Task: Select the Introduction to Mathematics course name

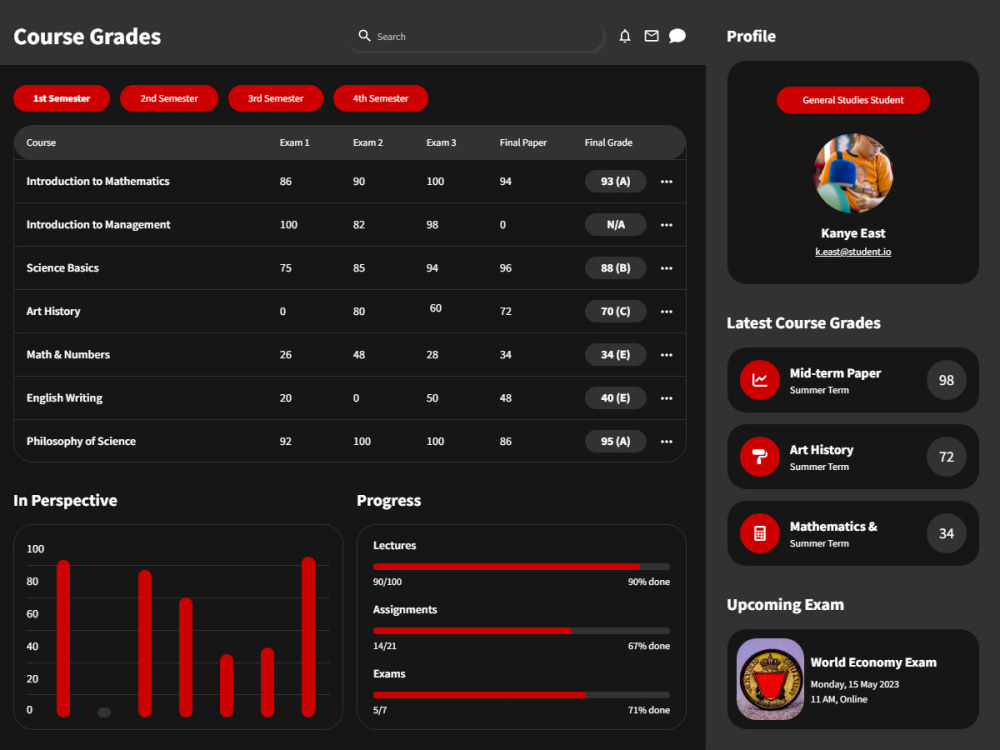Action: coord(98,182)
